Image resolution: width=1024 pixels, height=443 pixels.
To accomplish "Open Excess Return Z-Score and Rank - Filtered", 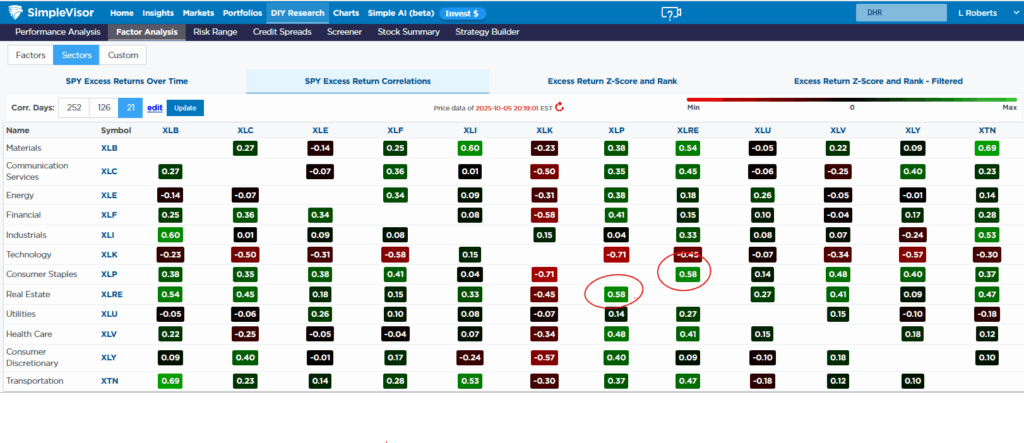I will pyautogui.click(x=878, y=81).
